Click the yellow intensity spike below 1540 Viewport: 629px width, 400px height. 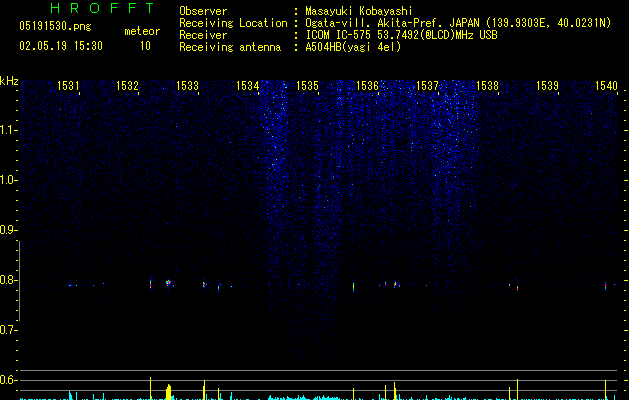[605, 390]
